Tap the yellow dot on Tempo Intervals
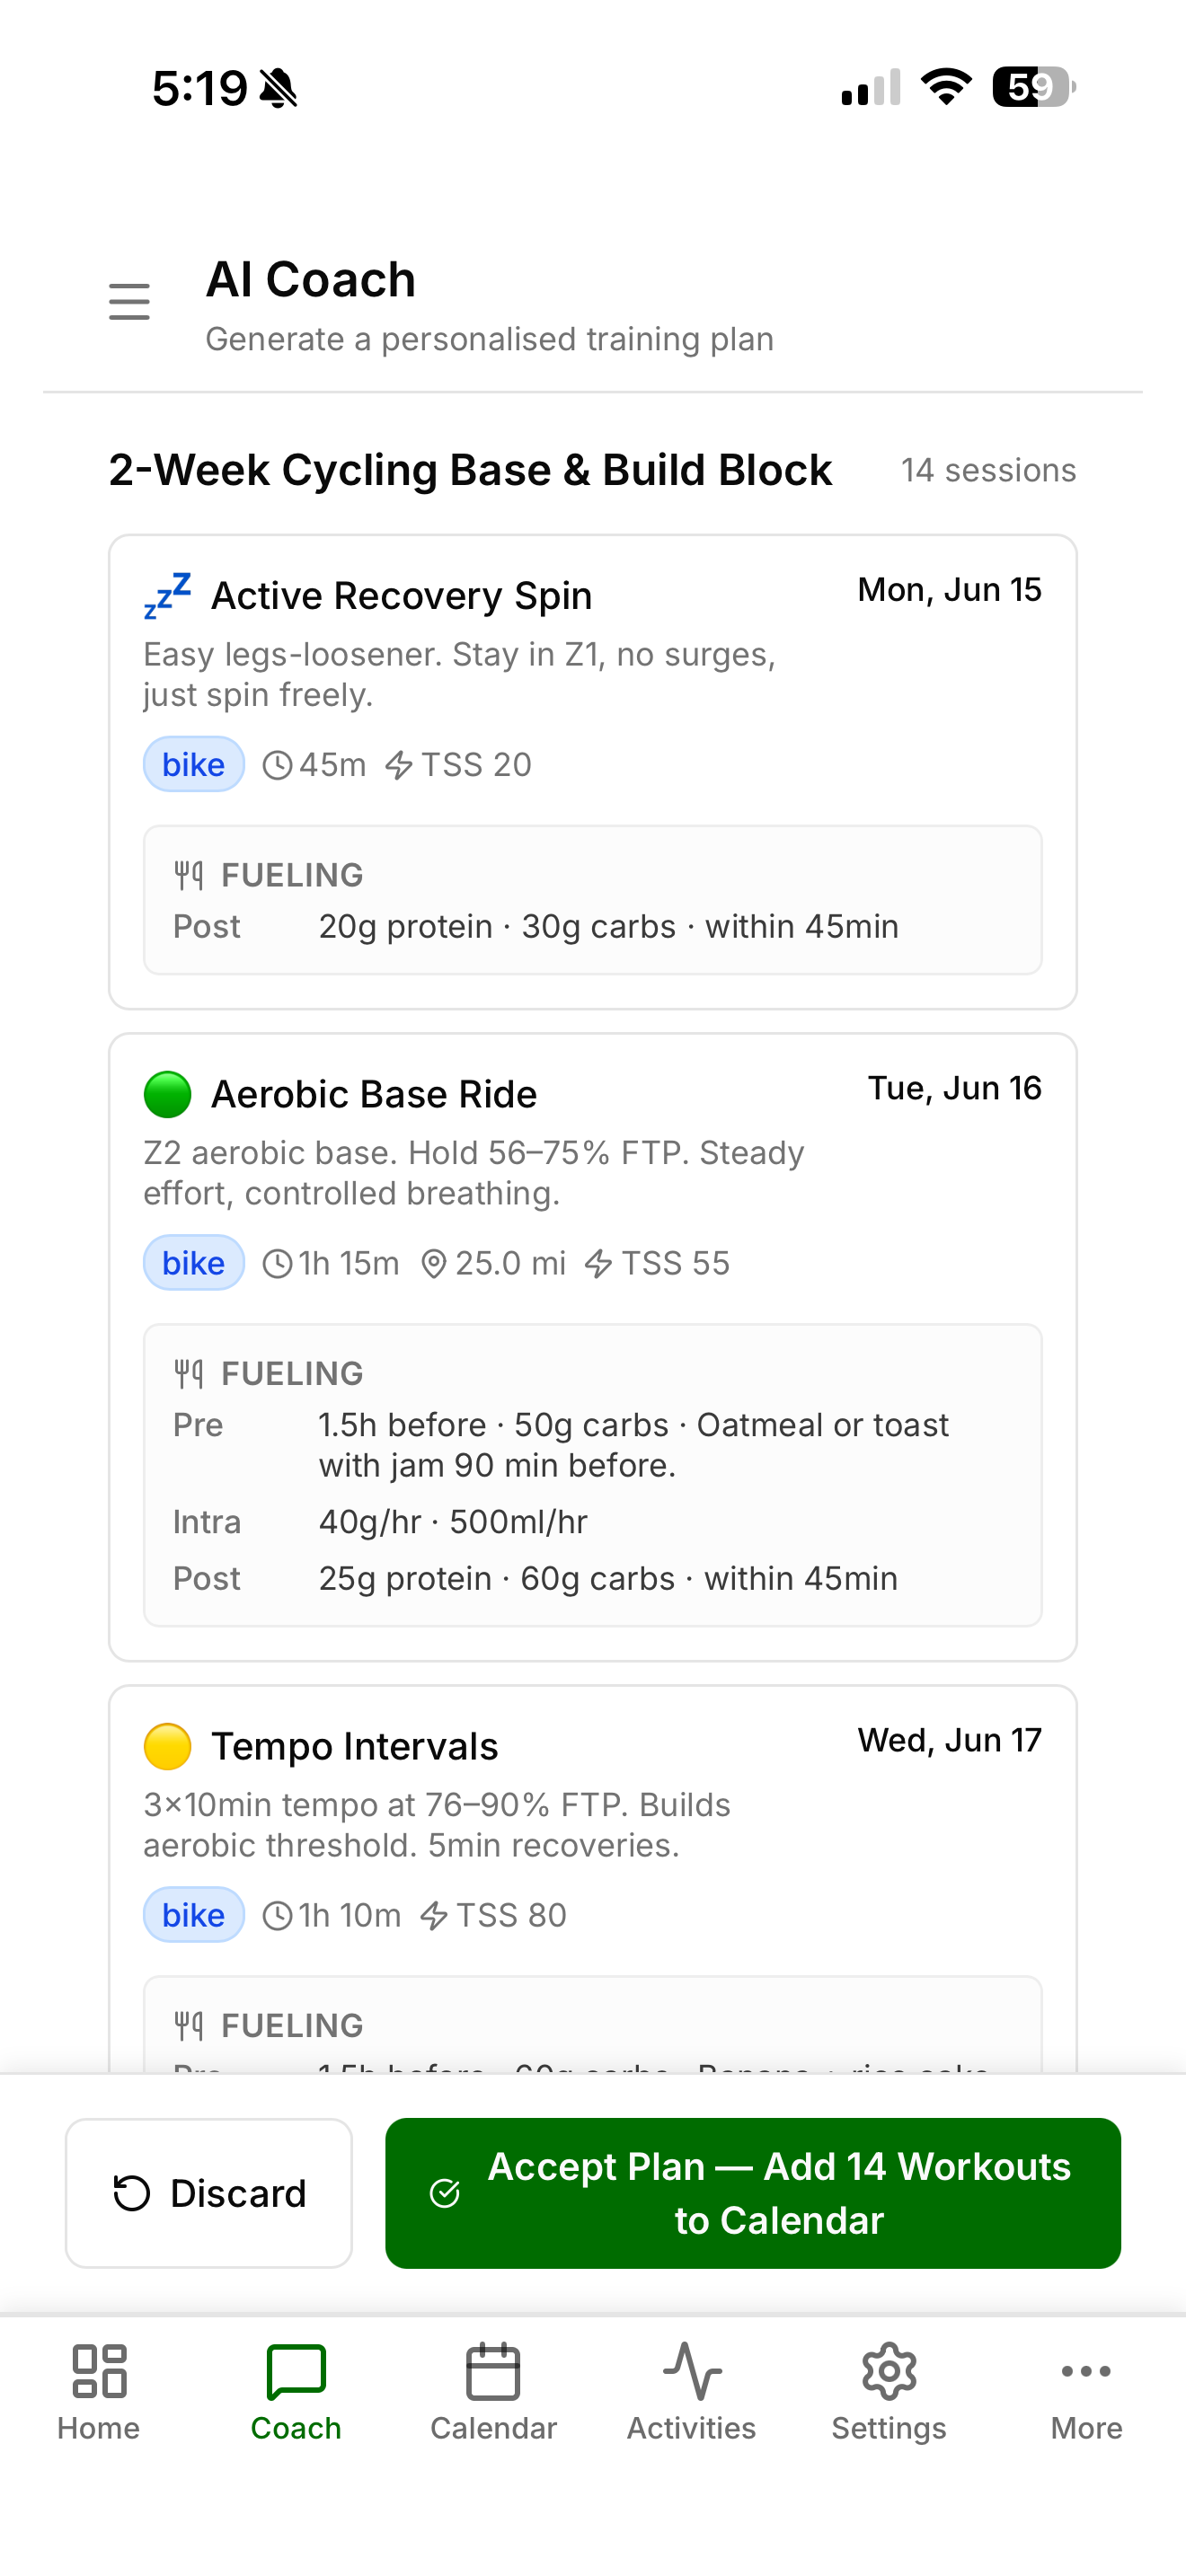The image size is (1186, 2576). click(x=167, y=1746)
